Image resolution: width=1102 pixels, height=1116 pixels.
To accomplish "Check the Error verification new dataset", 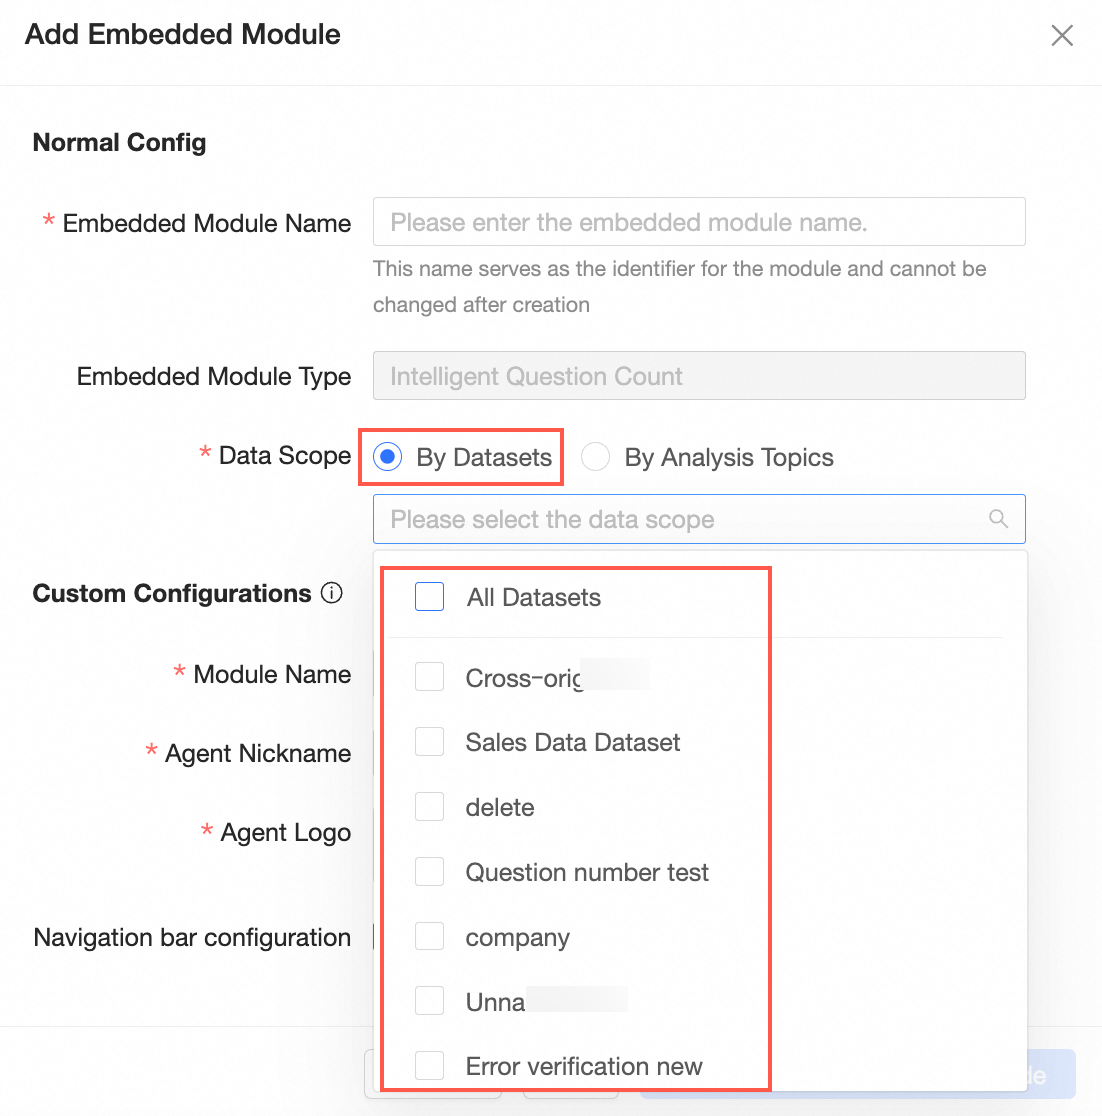I will 429,1065.
